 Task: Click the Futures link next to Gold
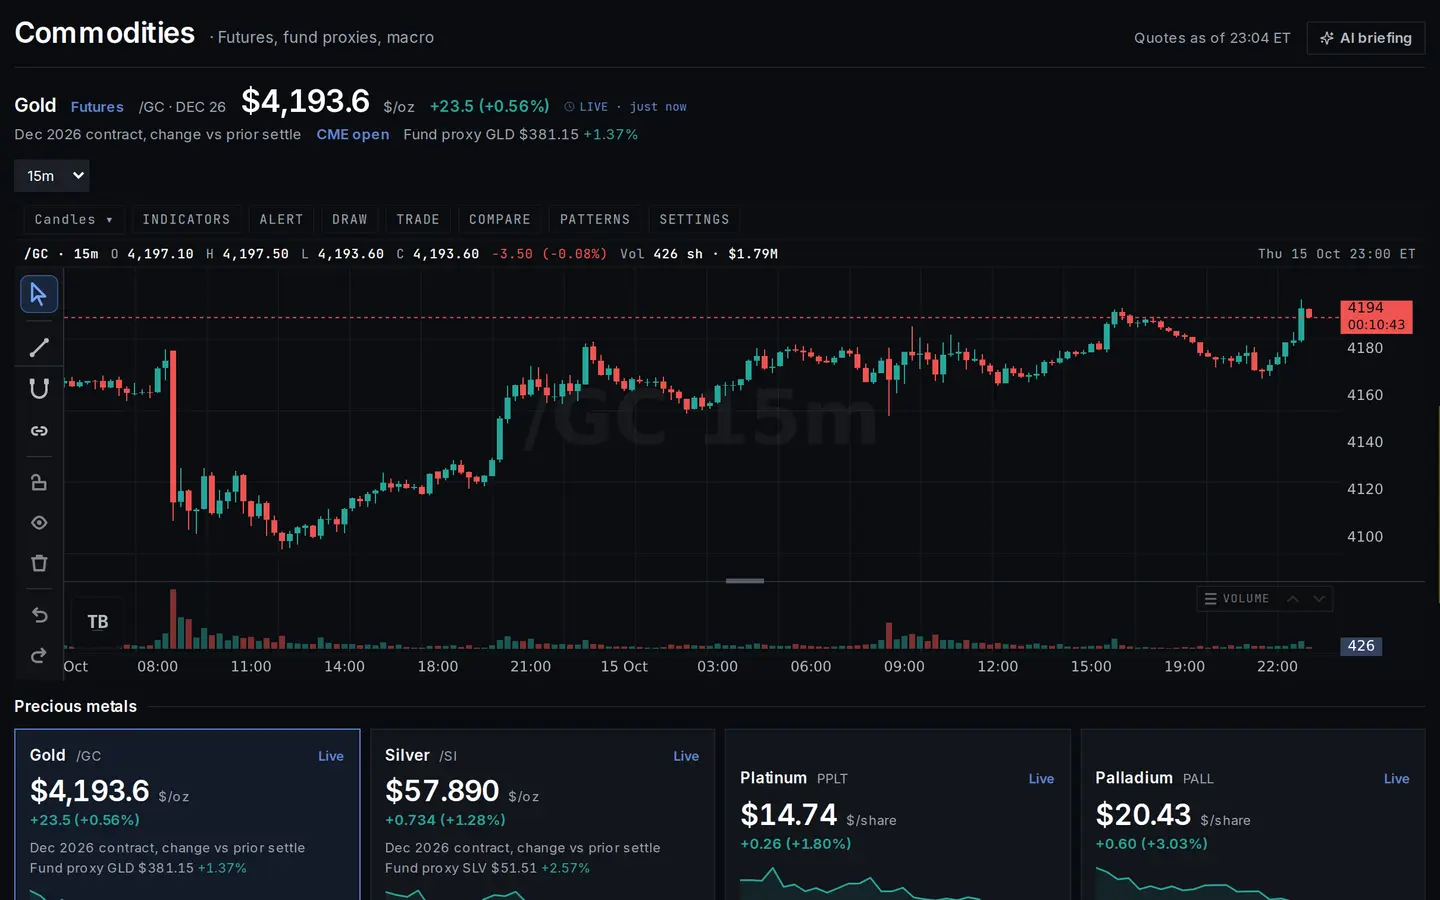pos(97,107)
